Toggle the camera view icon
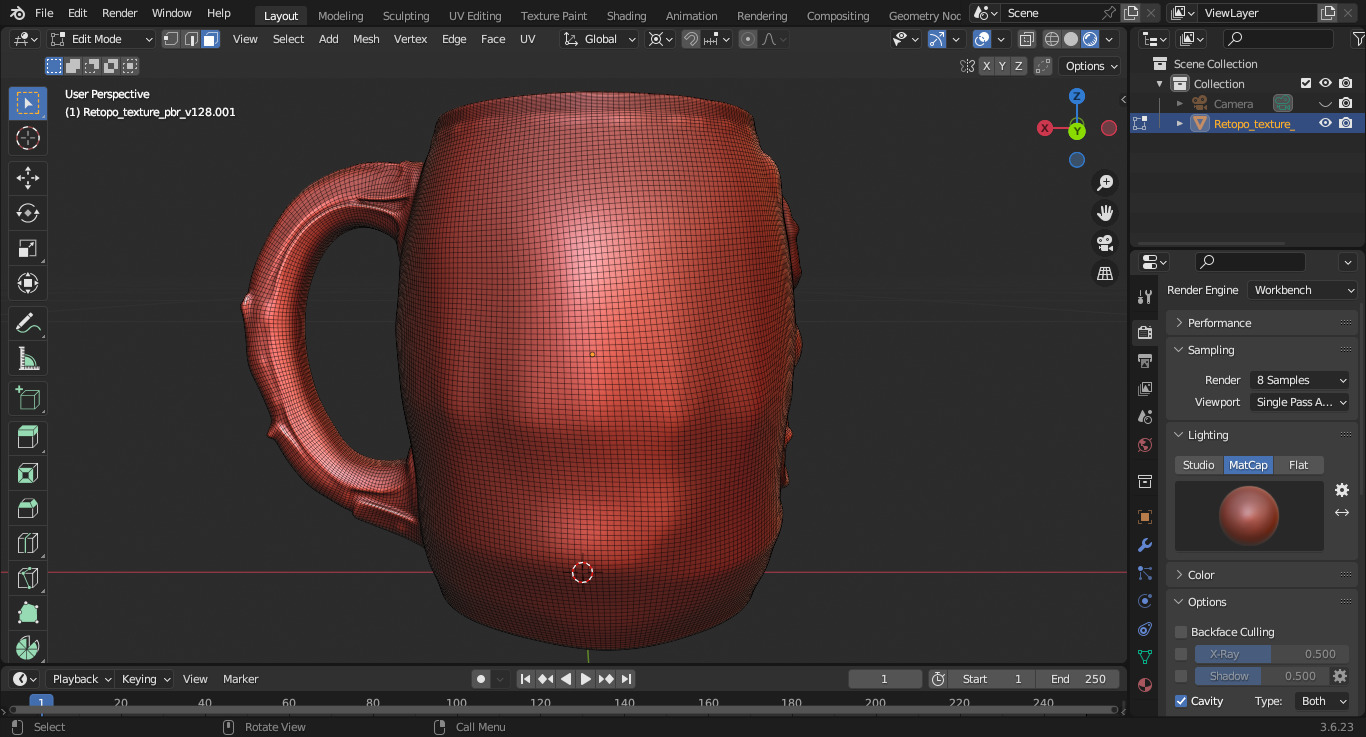Image resolution: width=1366 pixels, height=737 pixels. [1105, 243]
